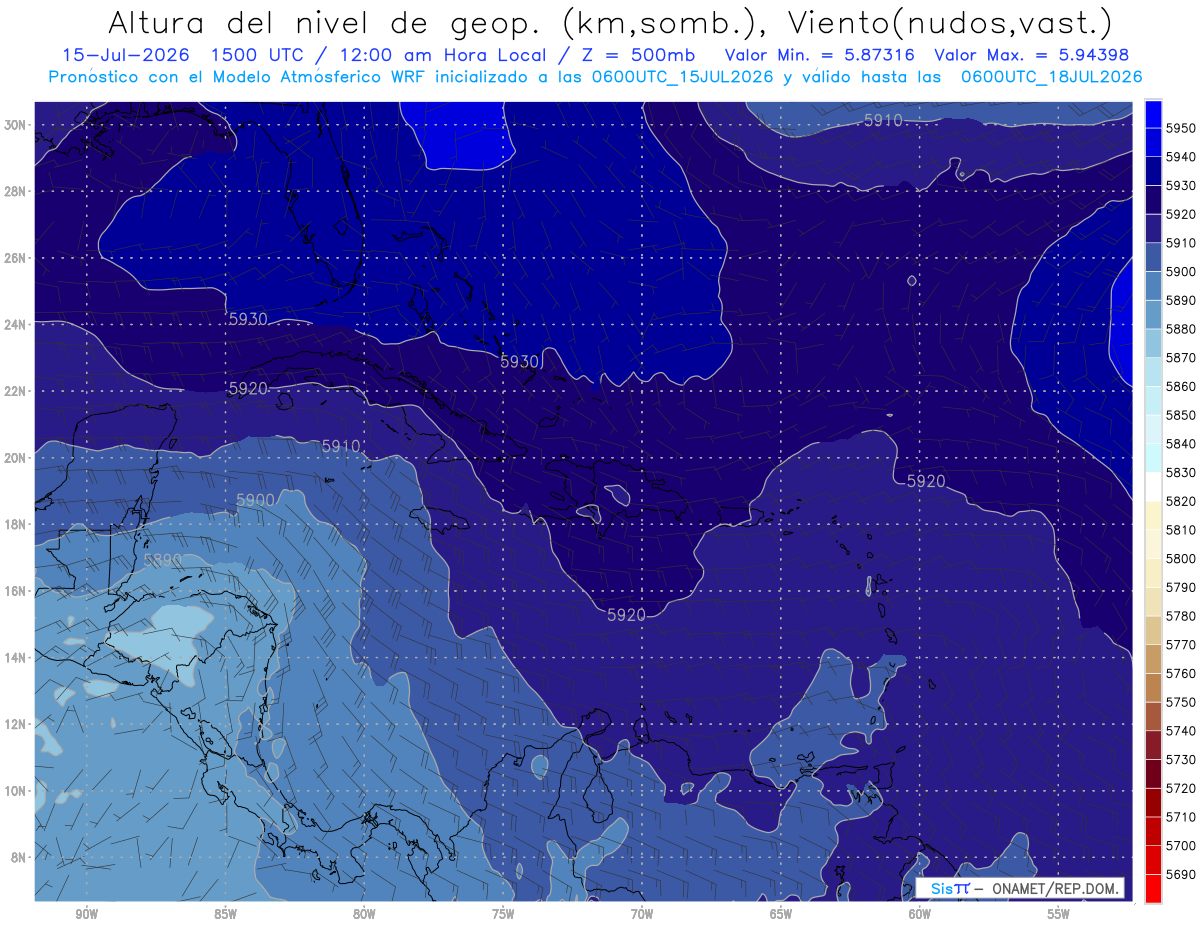Pick the red swatch below 5690
Screen dimensions: 1200x927
pos(1153,888)
